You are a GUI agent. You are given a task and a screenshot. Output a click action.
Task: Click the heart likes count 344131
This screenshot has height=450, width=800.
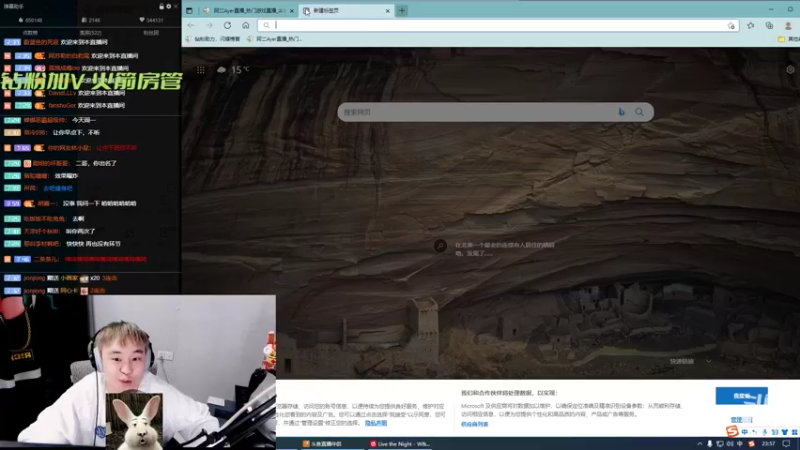(x=152, y=20)
